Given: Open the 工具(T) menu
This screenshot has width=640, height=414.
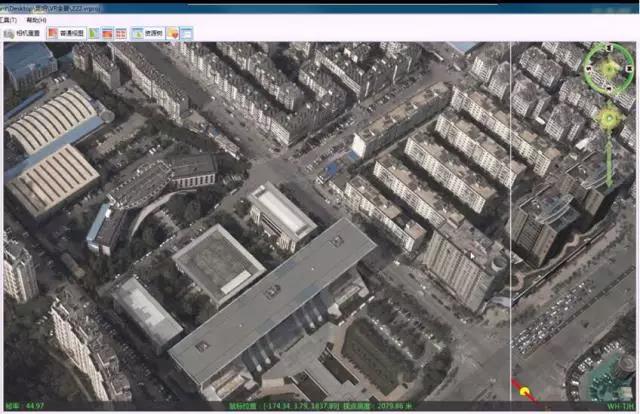Looking at the screenshot, I should coord(8,19).
